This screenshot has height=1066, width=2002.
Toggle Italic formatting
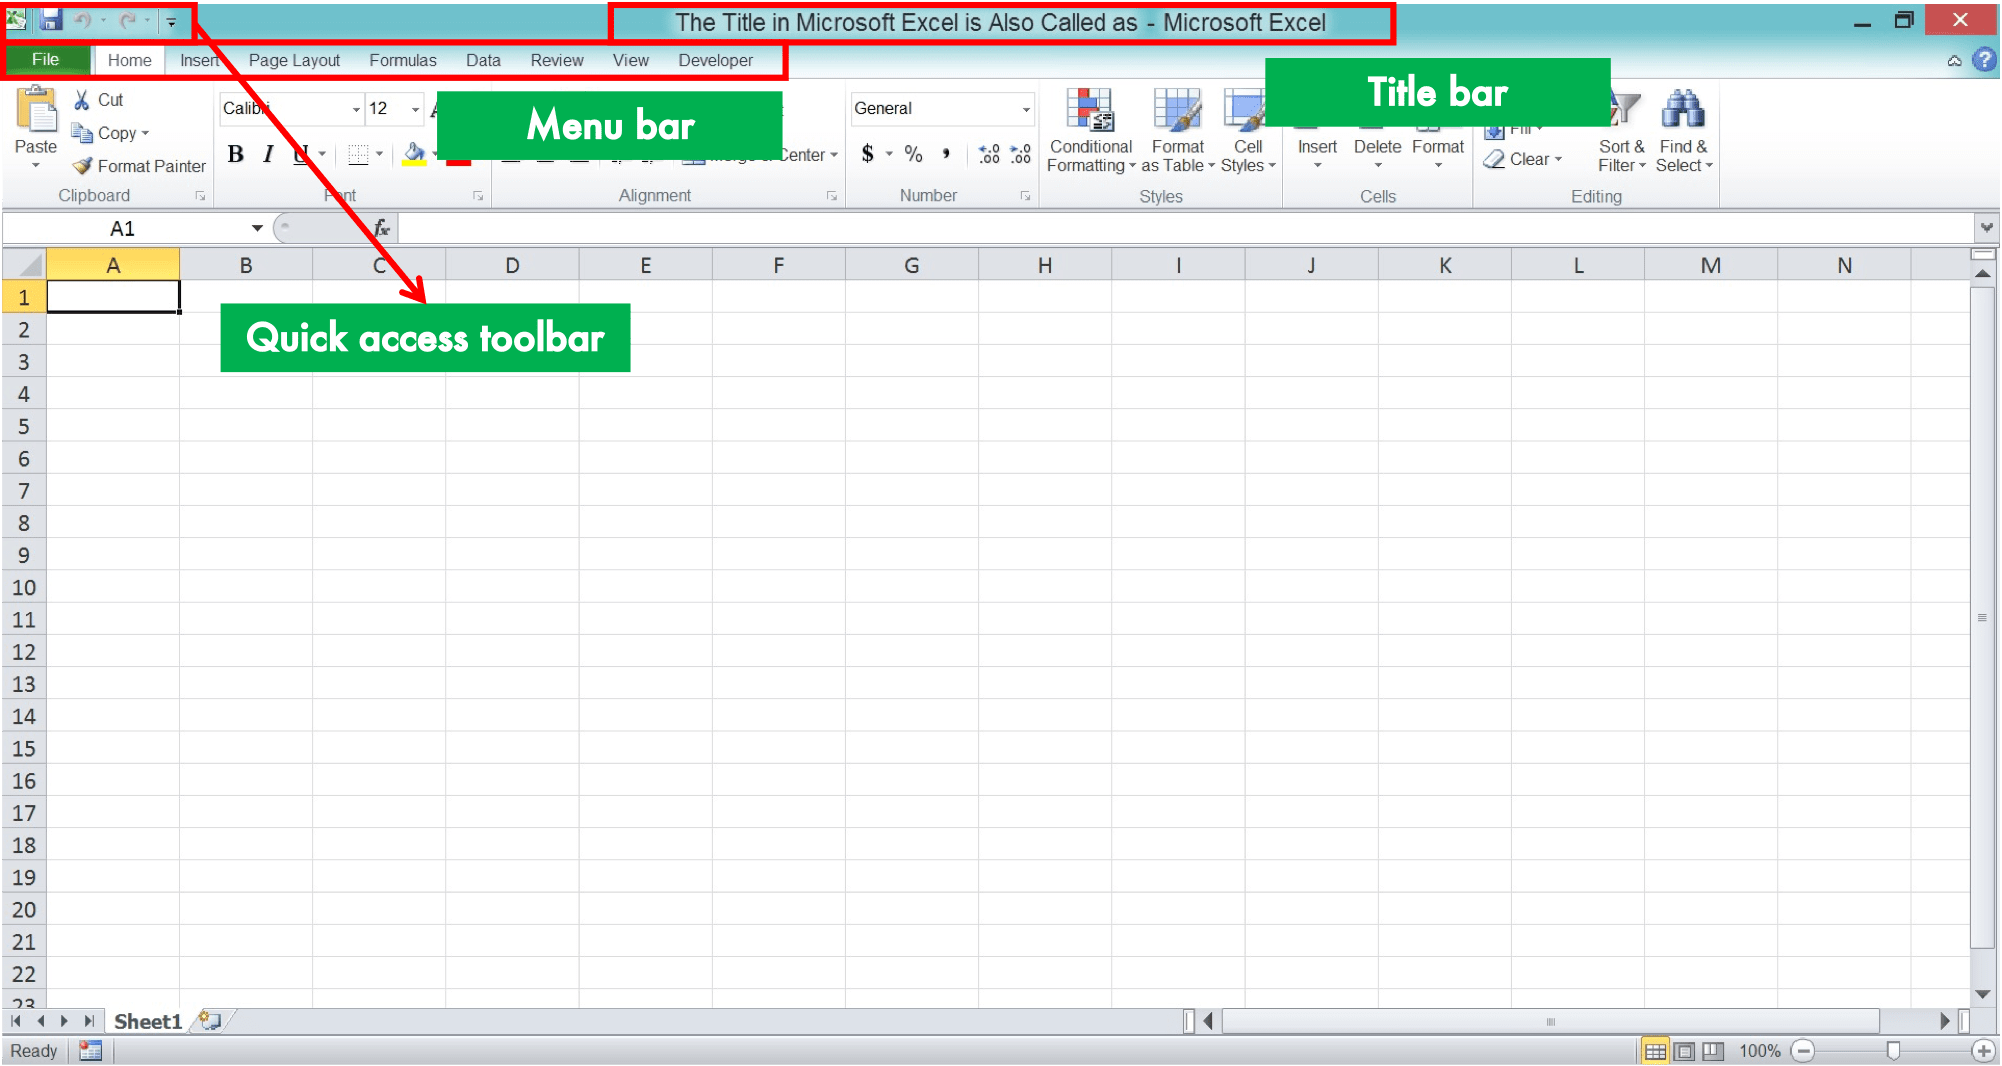[x=268, y=154]
